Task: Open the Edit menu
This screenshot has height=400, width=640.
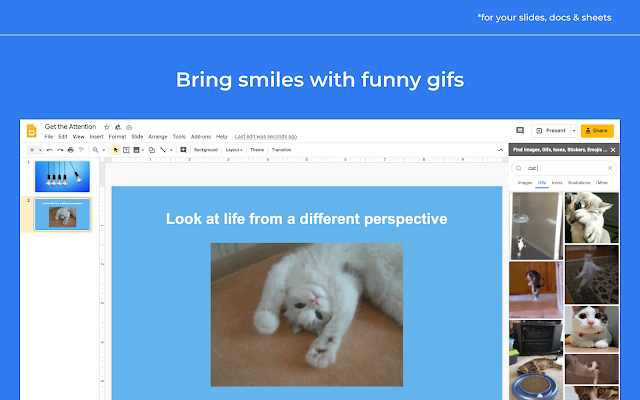Action: tap(63, 137)
